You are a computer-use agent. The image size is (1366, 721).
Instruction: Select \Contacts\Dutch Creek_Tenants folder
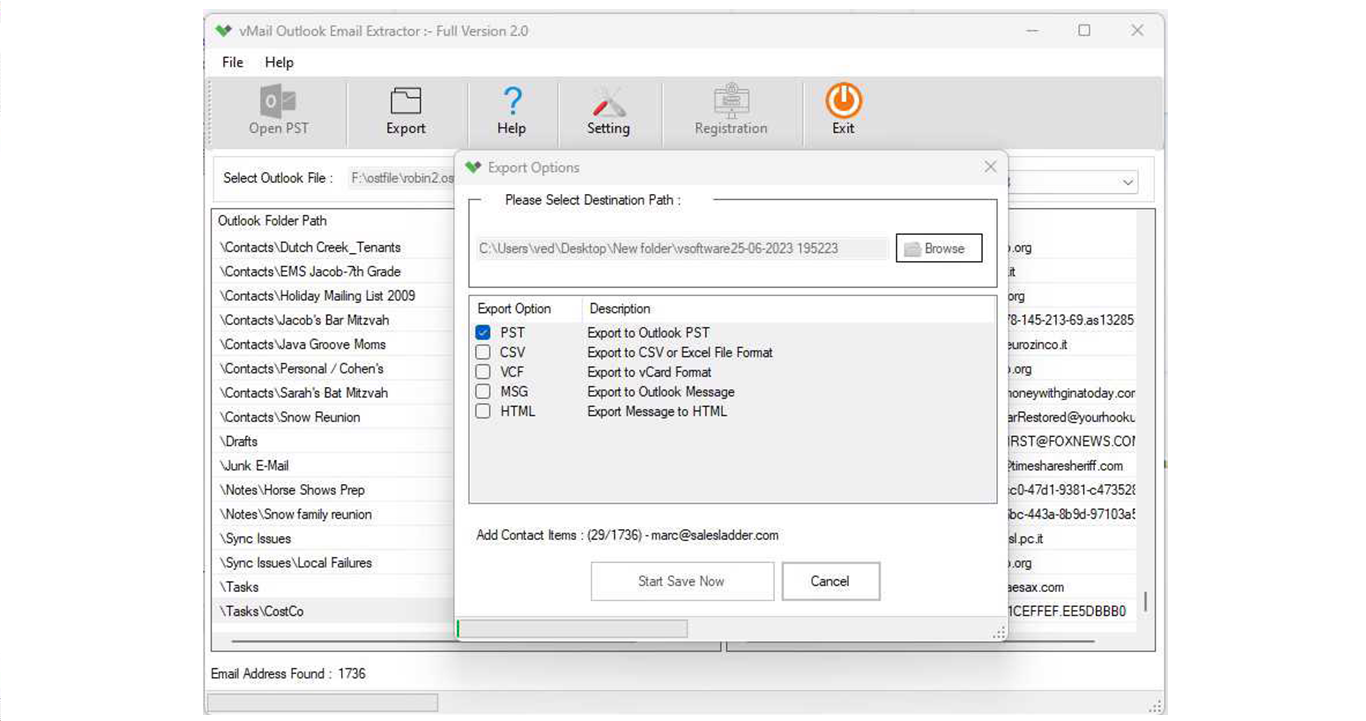tap(310, 247)
